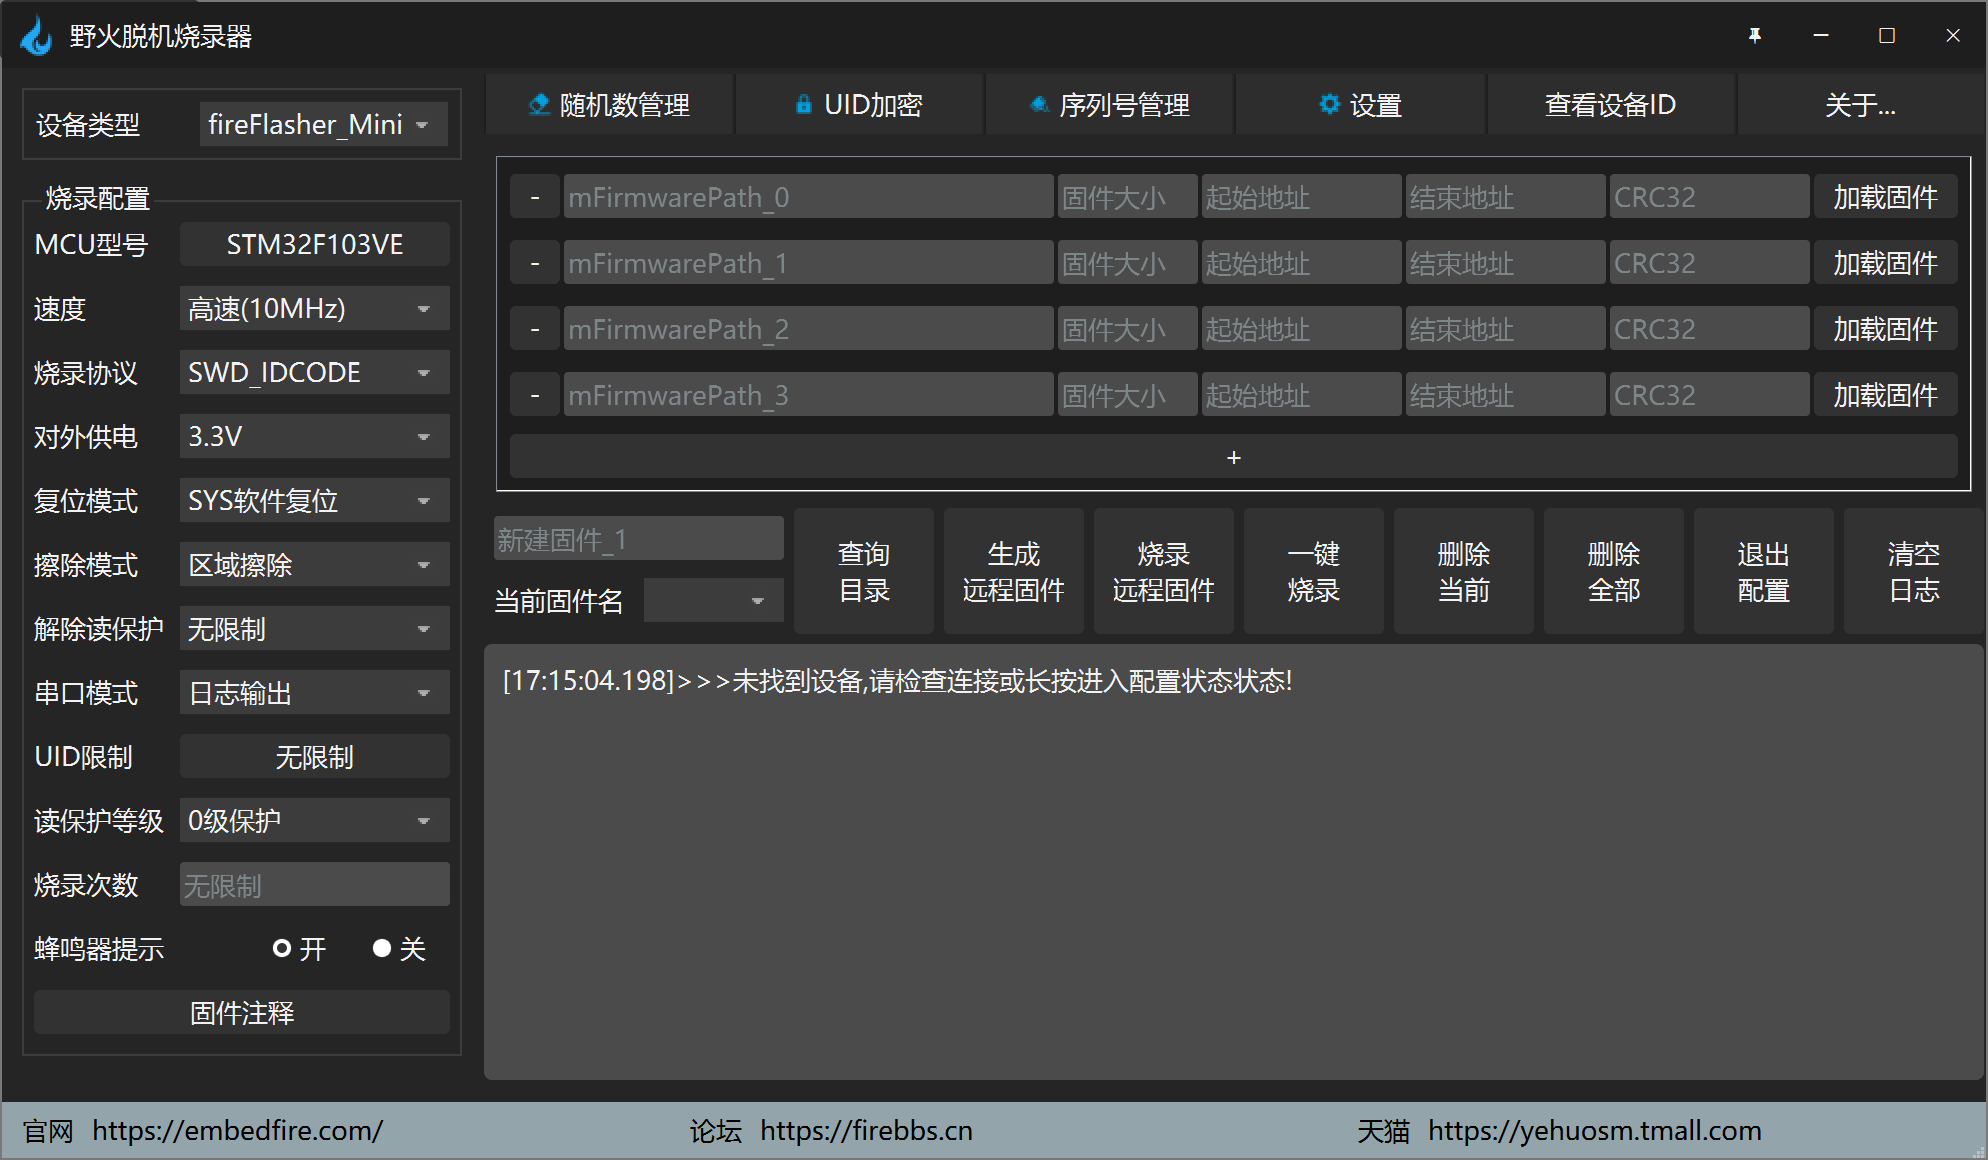This screenshot has width=1988, height=1160.
Task: Pin the window with the pushpin icon
Action: 1755,36
